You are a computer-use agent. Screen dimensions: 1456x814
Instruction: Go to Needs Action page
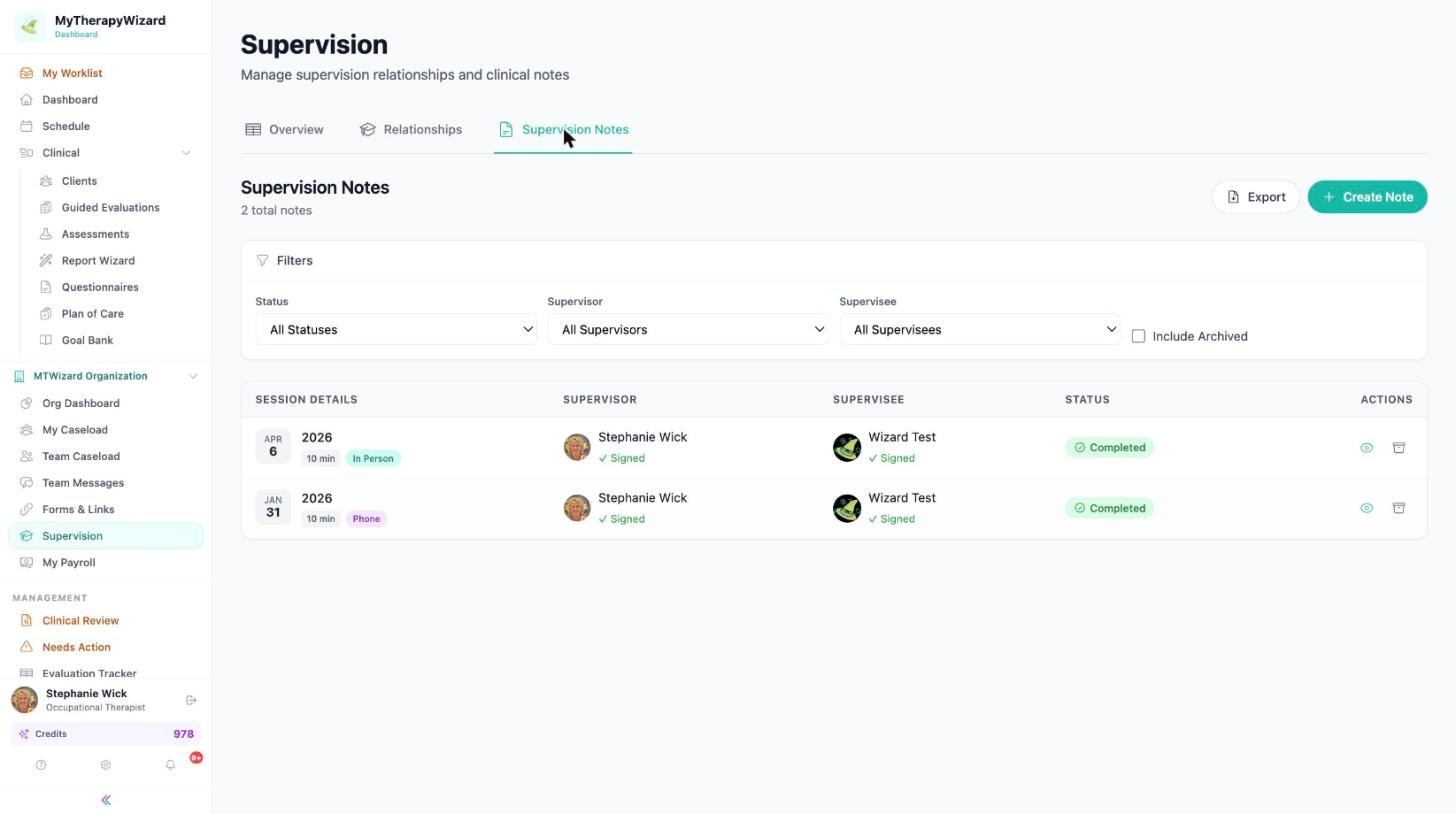click(x=76, y=647)
